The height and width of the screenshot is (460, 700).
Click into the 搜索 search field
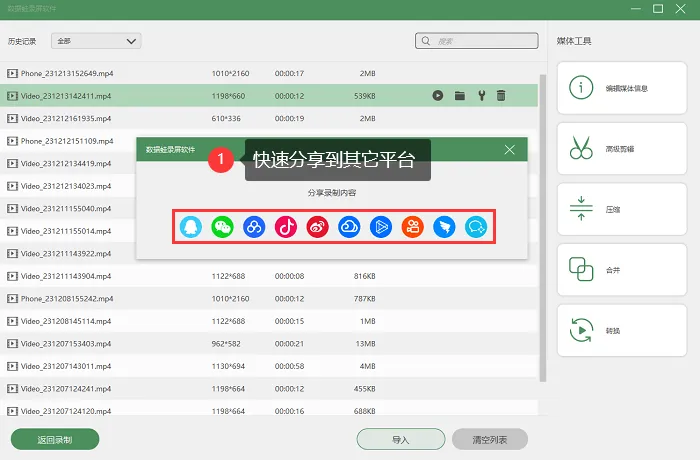477,41
